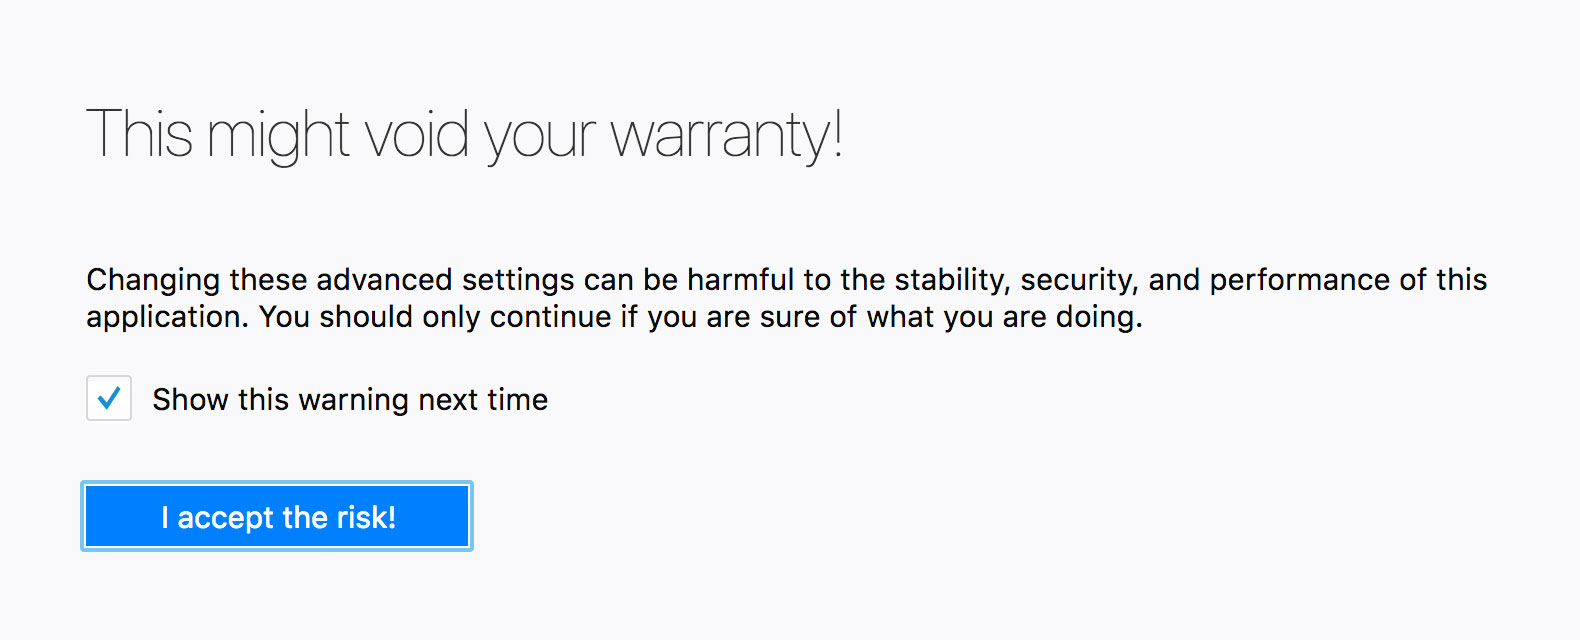Click the 'Show this warning next time' label
The image size is (1580, 640).
[x=349, y=399]
